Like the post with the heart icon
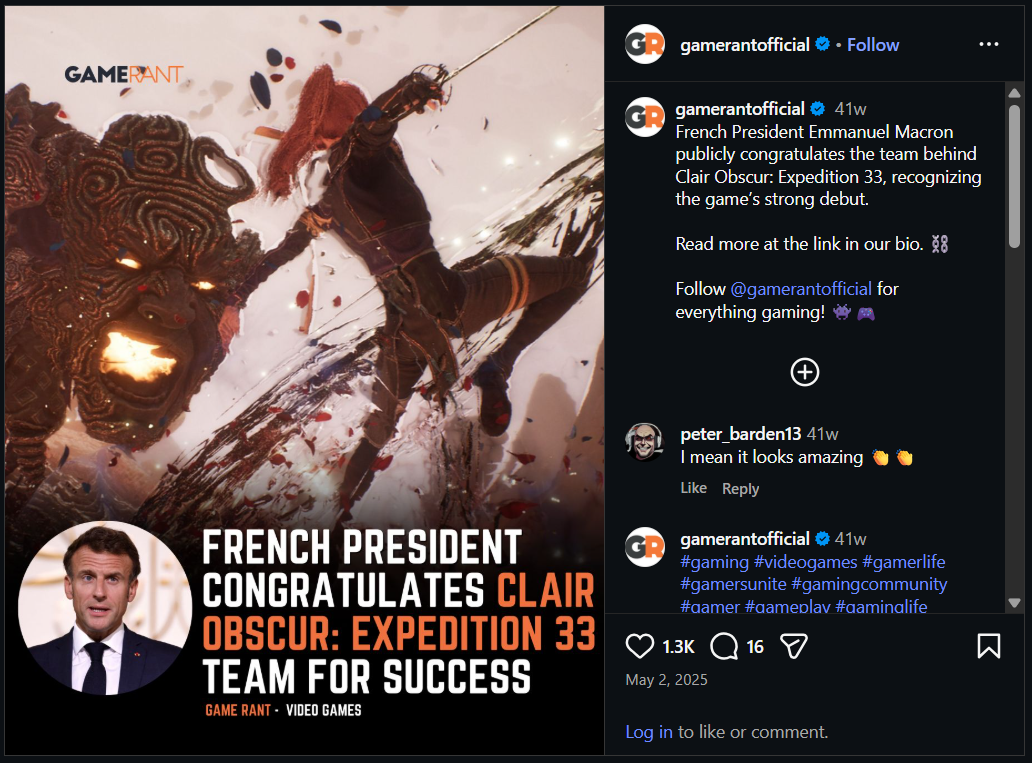The image size is (1032, 763). point(639,646)
